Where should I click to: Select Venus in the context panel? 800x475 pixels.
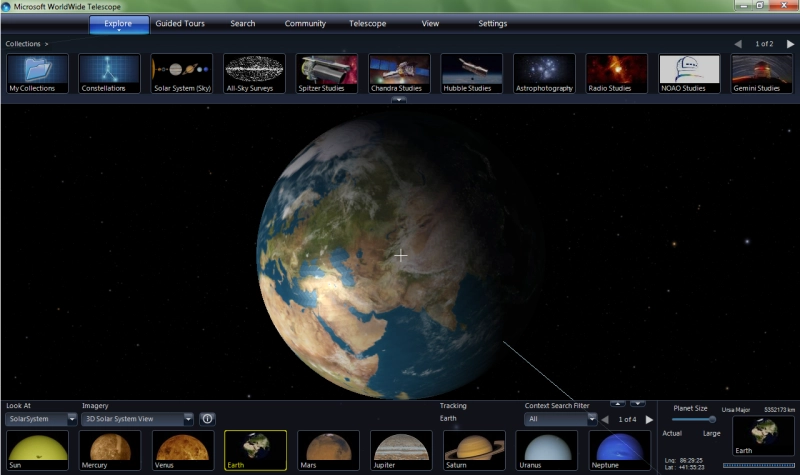coord(183,450)
